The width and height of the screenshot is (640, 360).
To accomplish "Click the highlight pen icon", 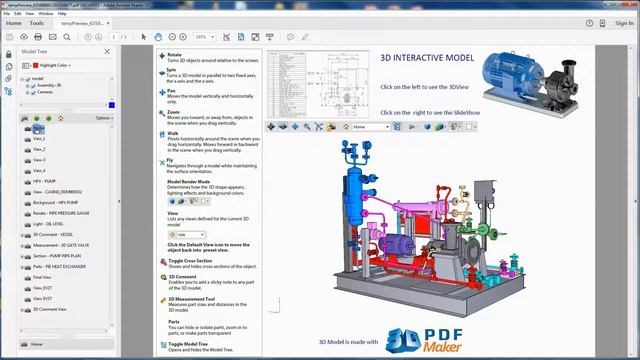I will (305, 37).
